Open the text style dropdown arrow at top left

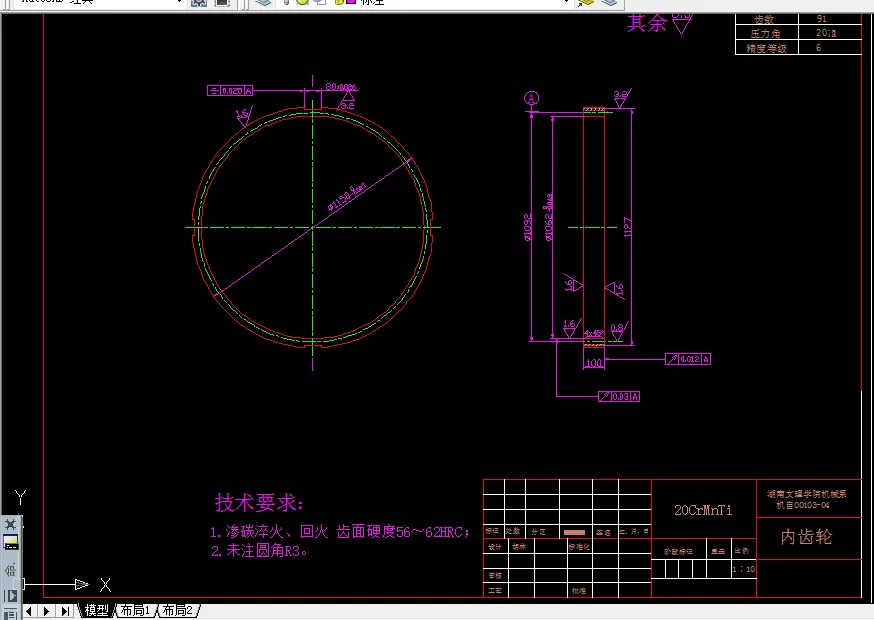179,2
